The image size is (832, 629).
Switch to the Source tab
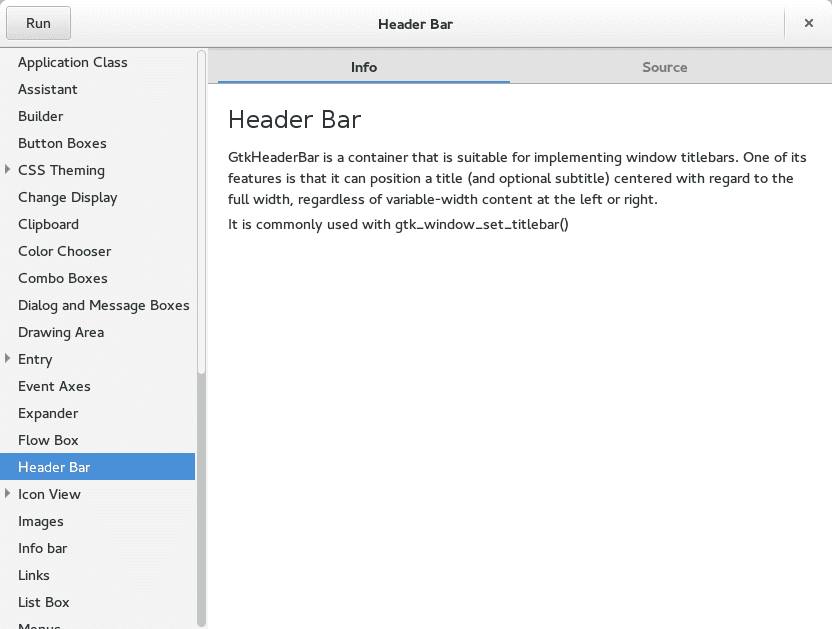pos(664,67)
